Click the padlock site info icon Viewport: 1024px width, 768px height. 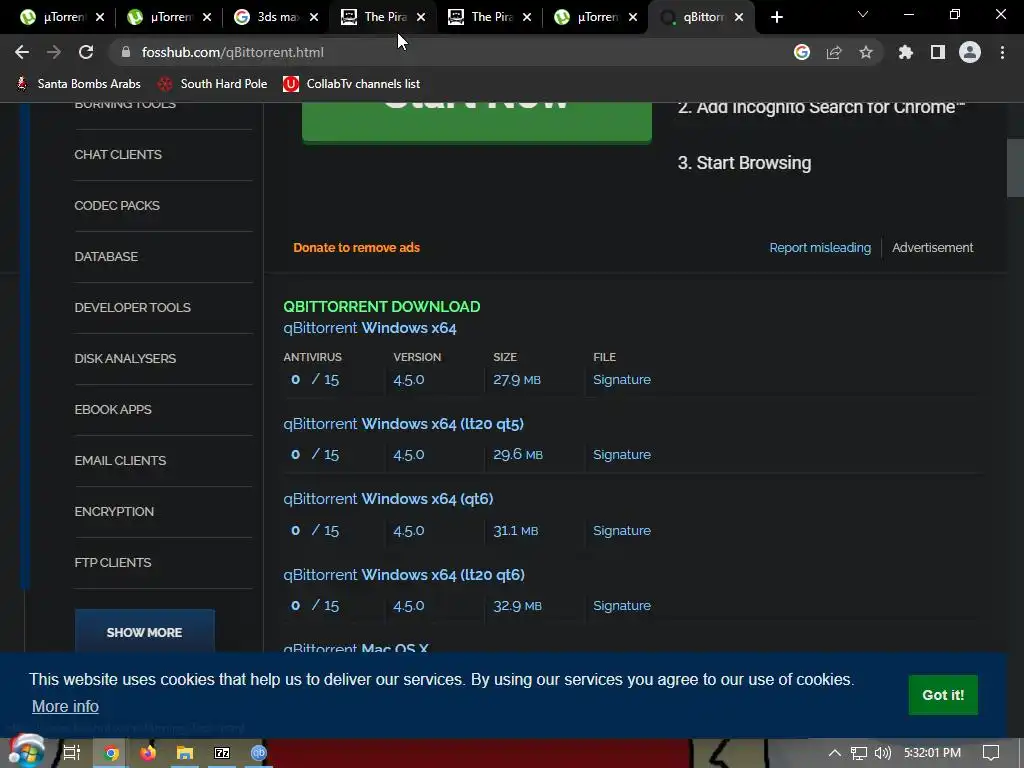click(x=126, y=52)
